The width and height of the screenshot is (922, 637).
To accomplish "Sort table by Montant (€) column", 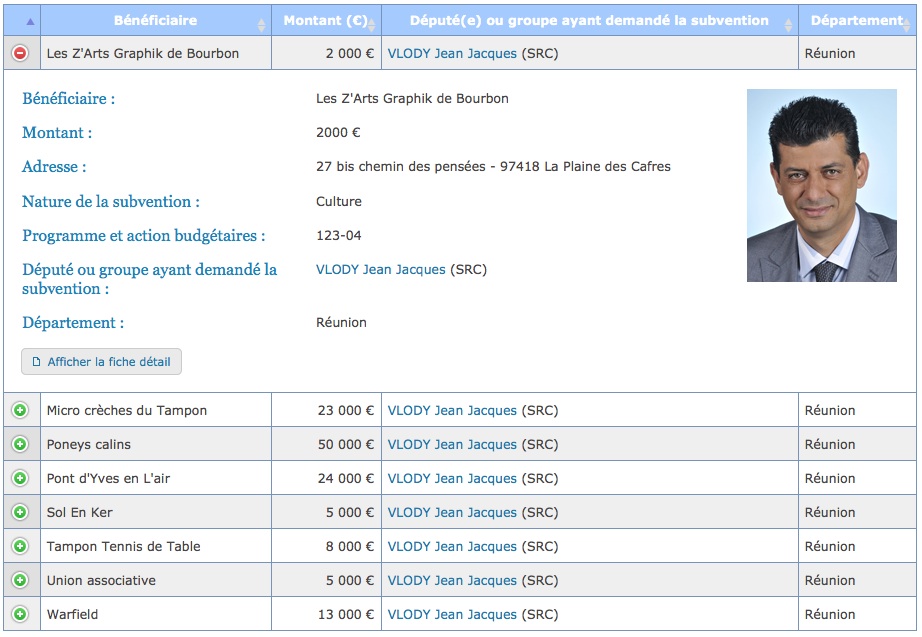I will 326,21.
